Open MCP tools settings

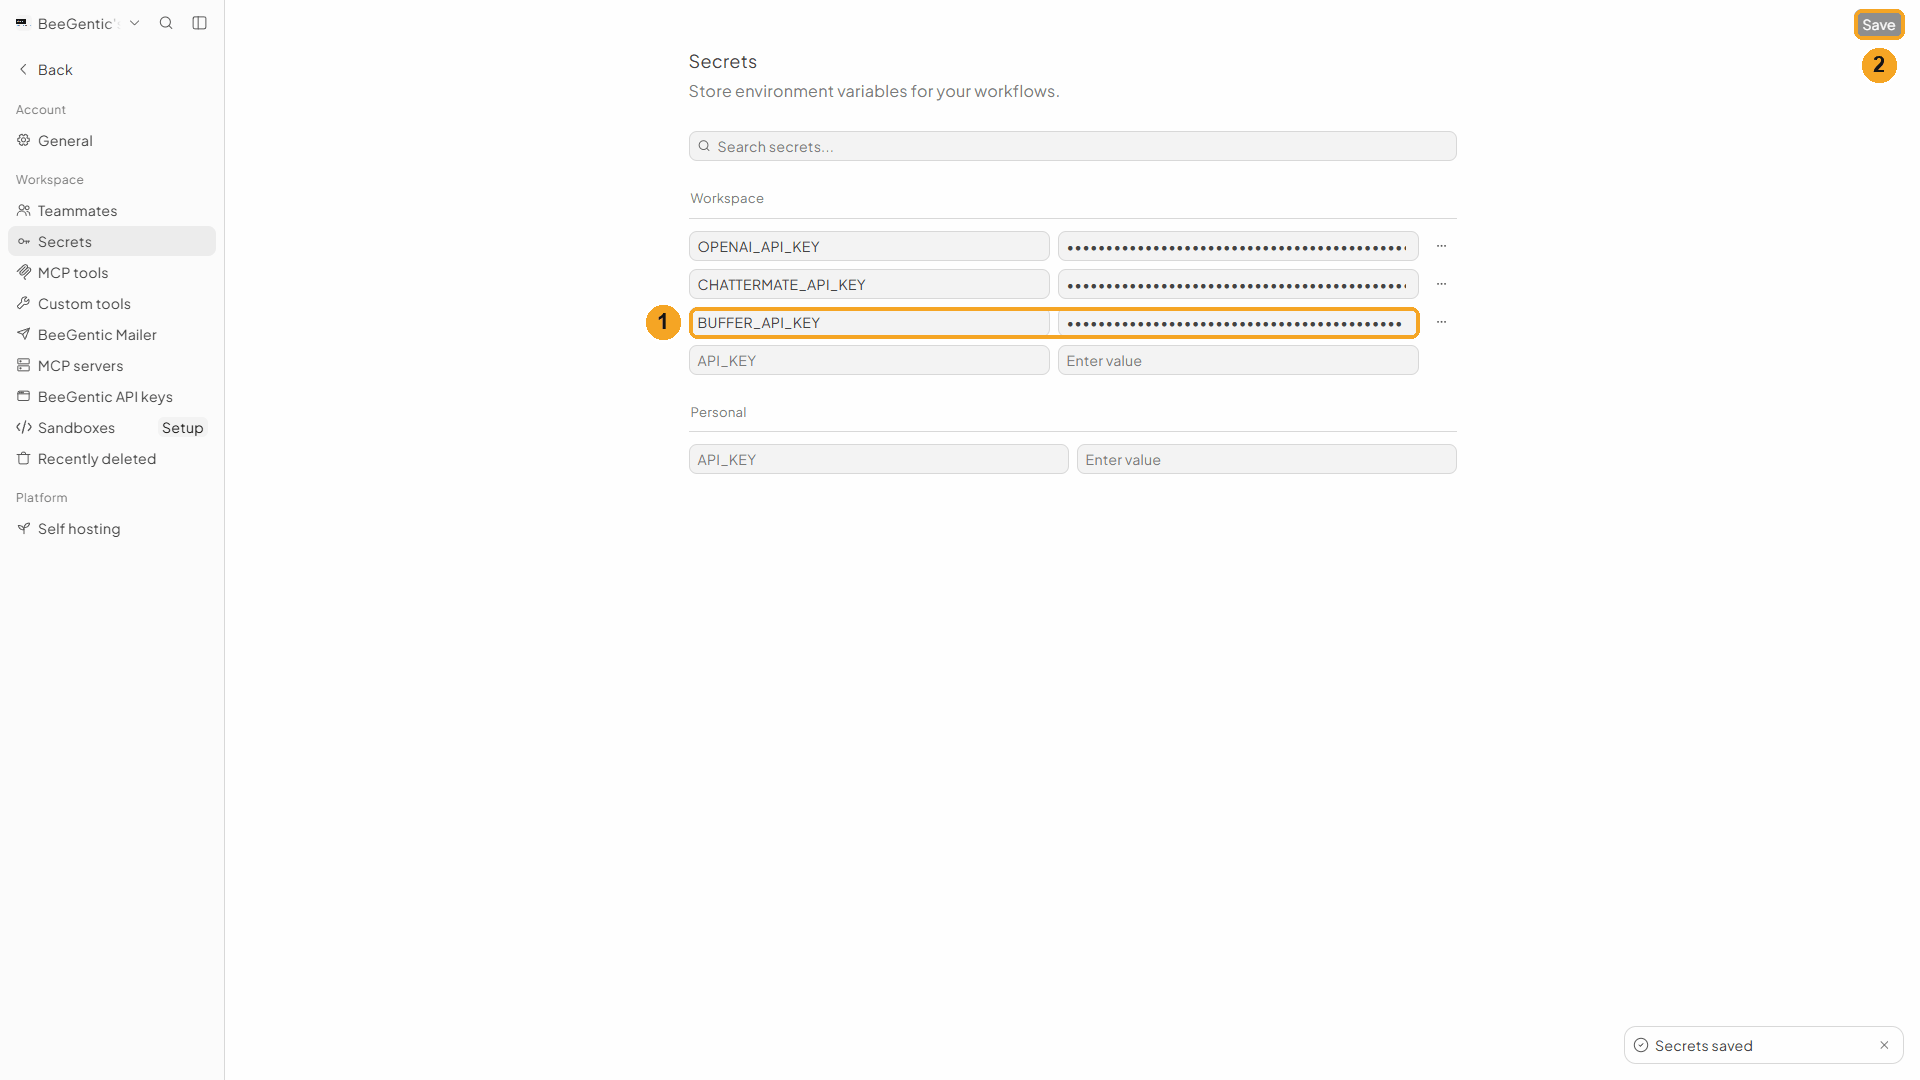pos(112,273)
